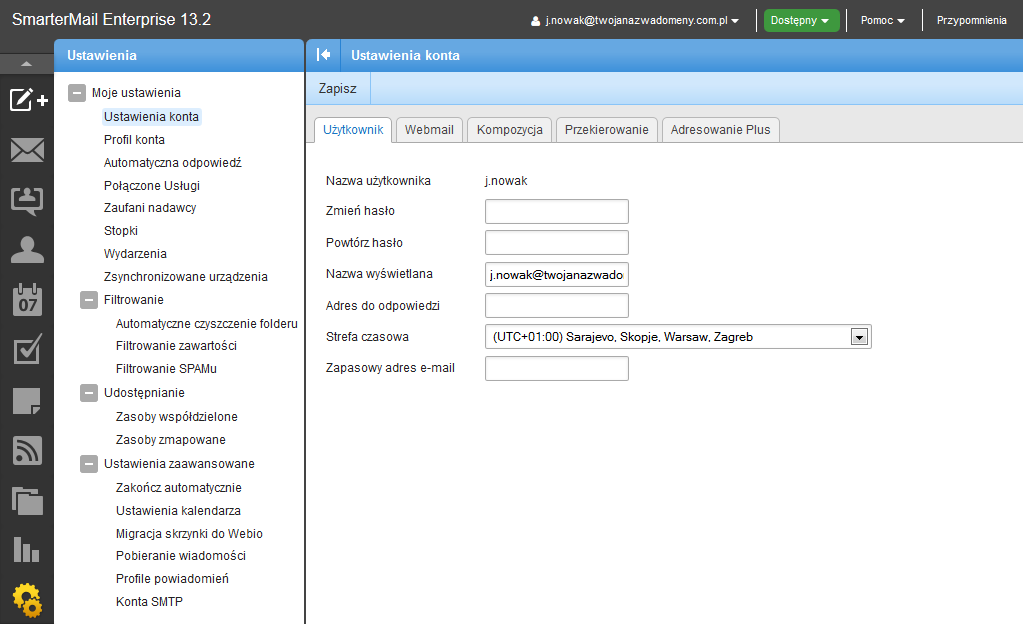Open the Contacts person icon
The image size is (1023, 624).
pos(27,250)
